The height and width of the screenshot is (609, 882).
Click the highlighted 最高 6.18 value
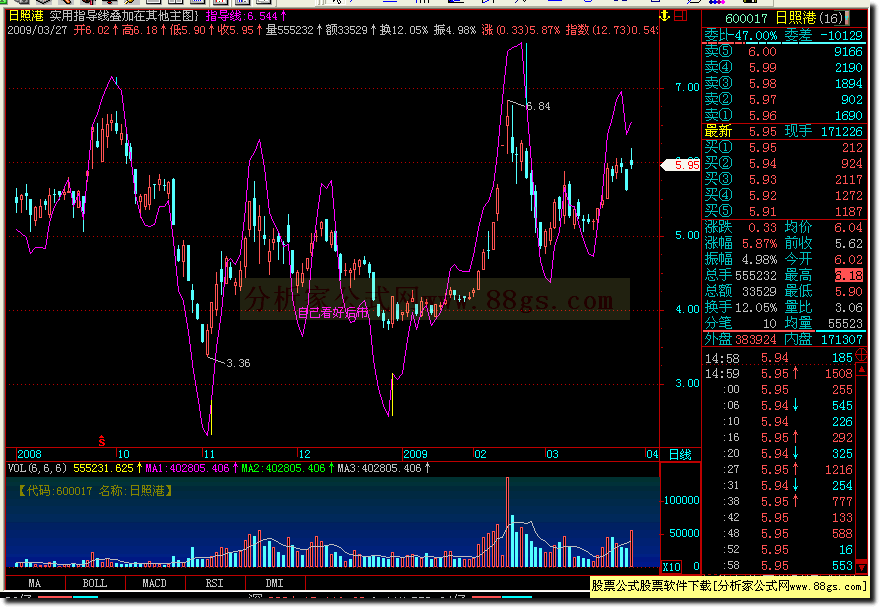pos(849,276)
